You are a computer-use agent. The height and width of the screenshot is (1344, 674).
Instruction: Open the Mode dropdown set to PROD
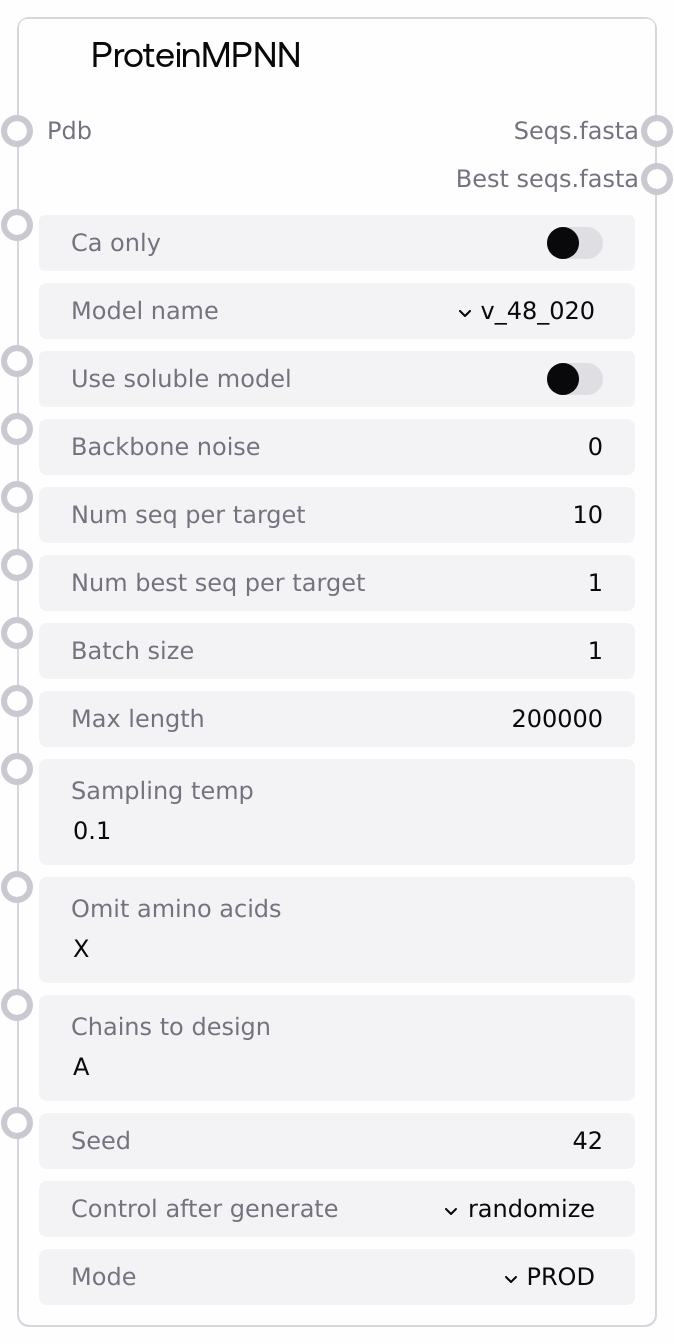(550, 1277)
